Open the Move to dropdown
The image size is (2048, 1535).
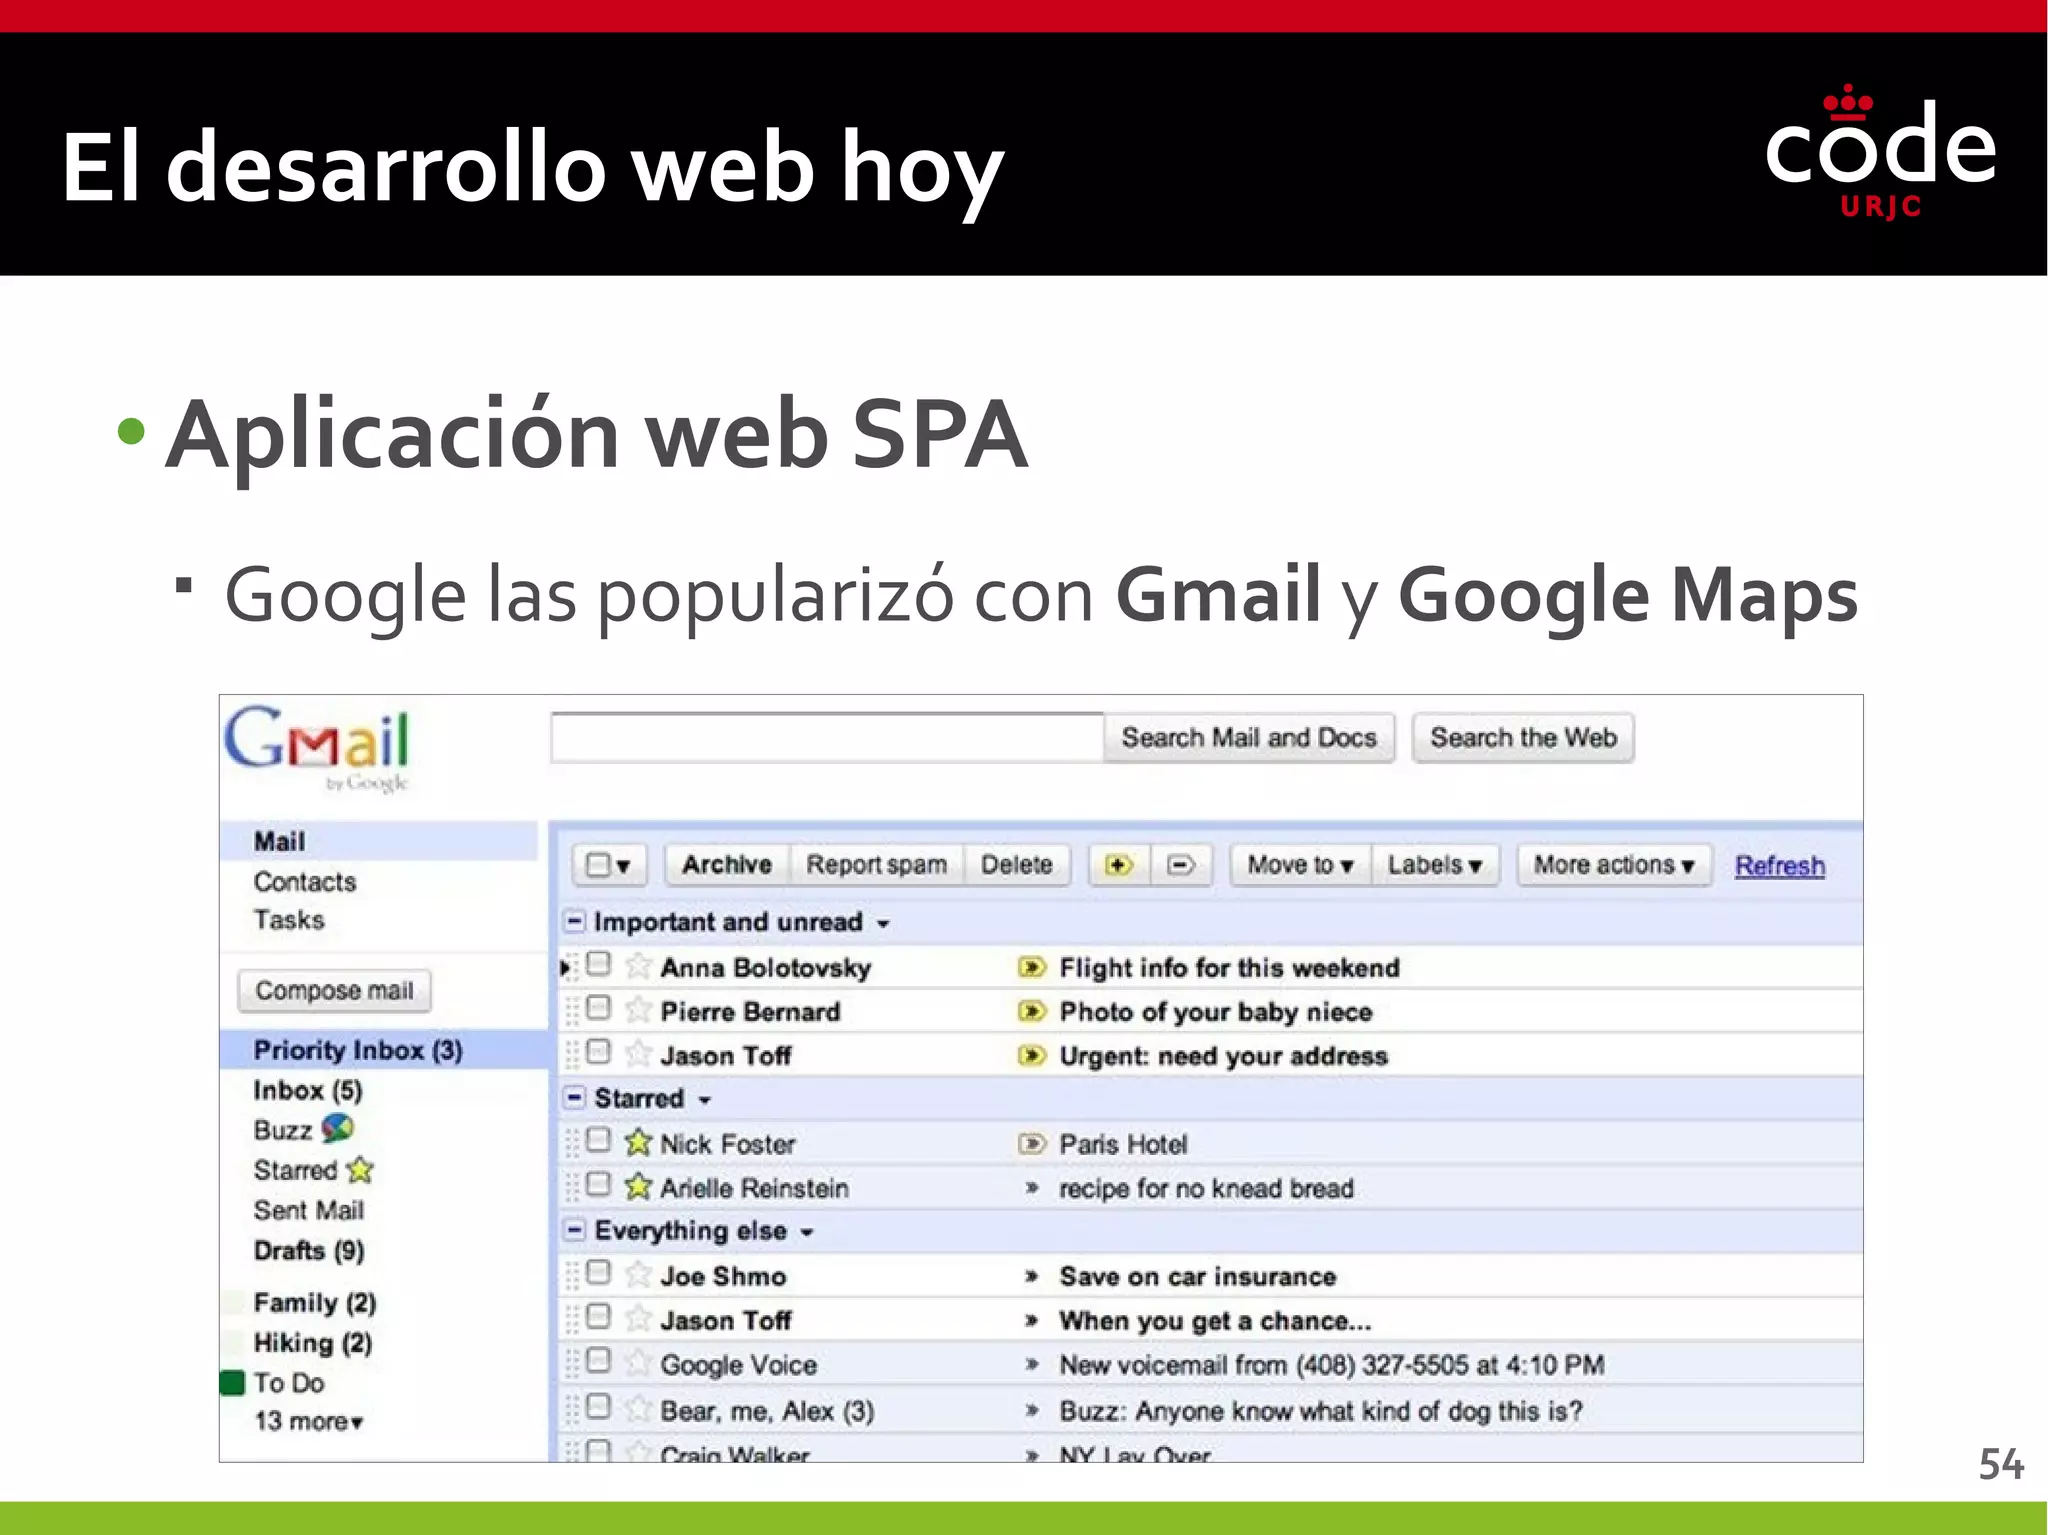[1300, 865]
